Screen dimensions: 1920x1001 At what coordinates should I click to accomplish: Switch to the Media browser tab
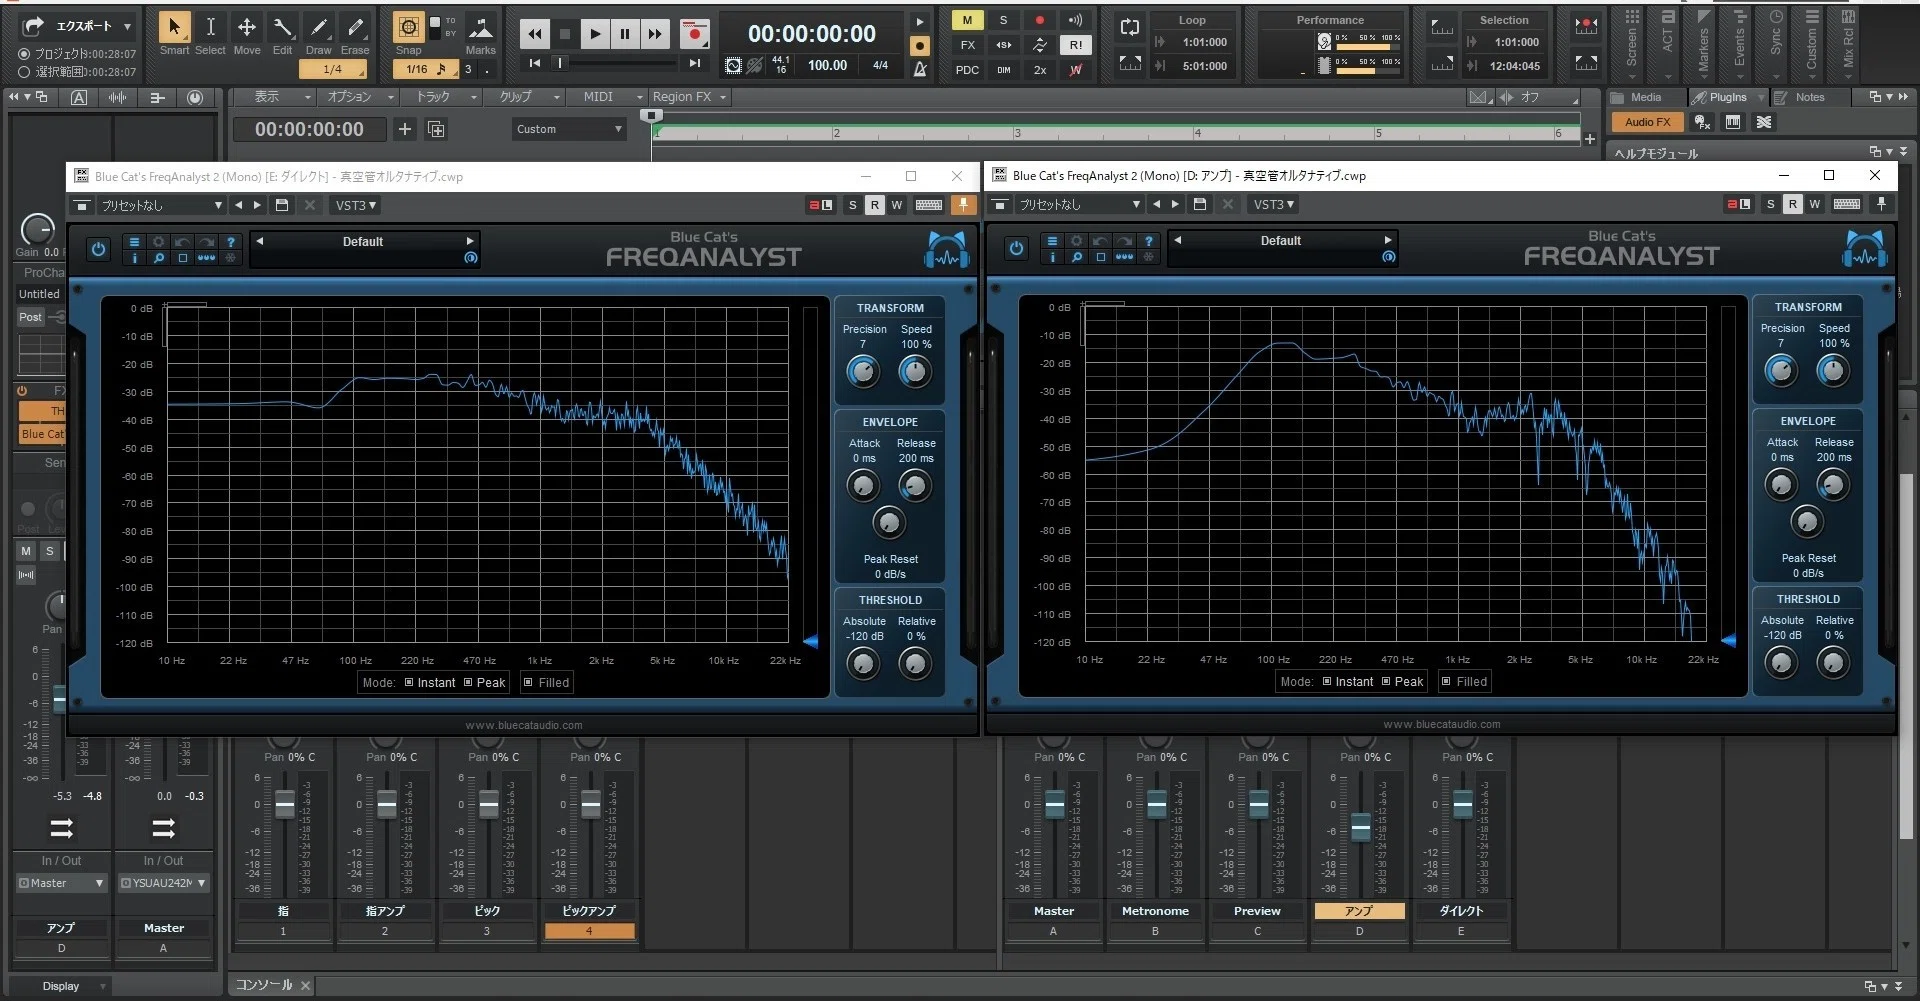click(1646, 97)
